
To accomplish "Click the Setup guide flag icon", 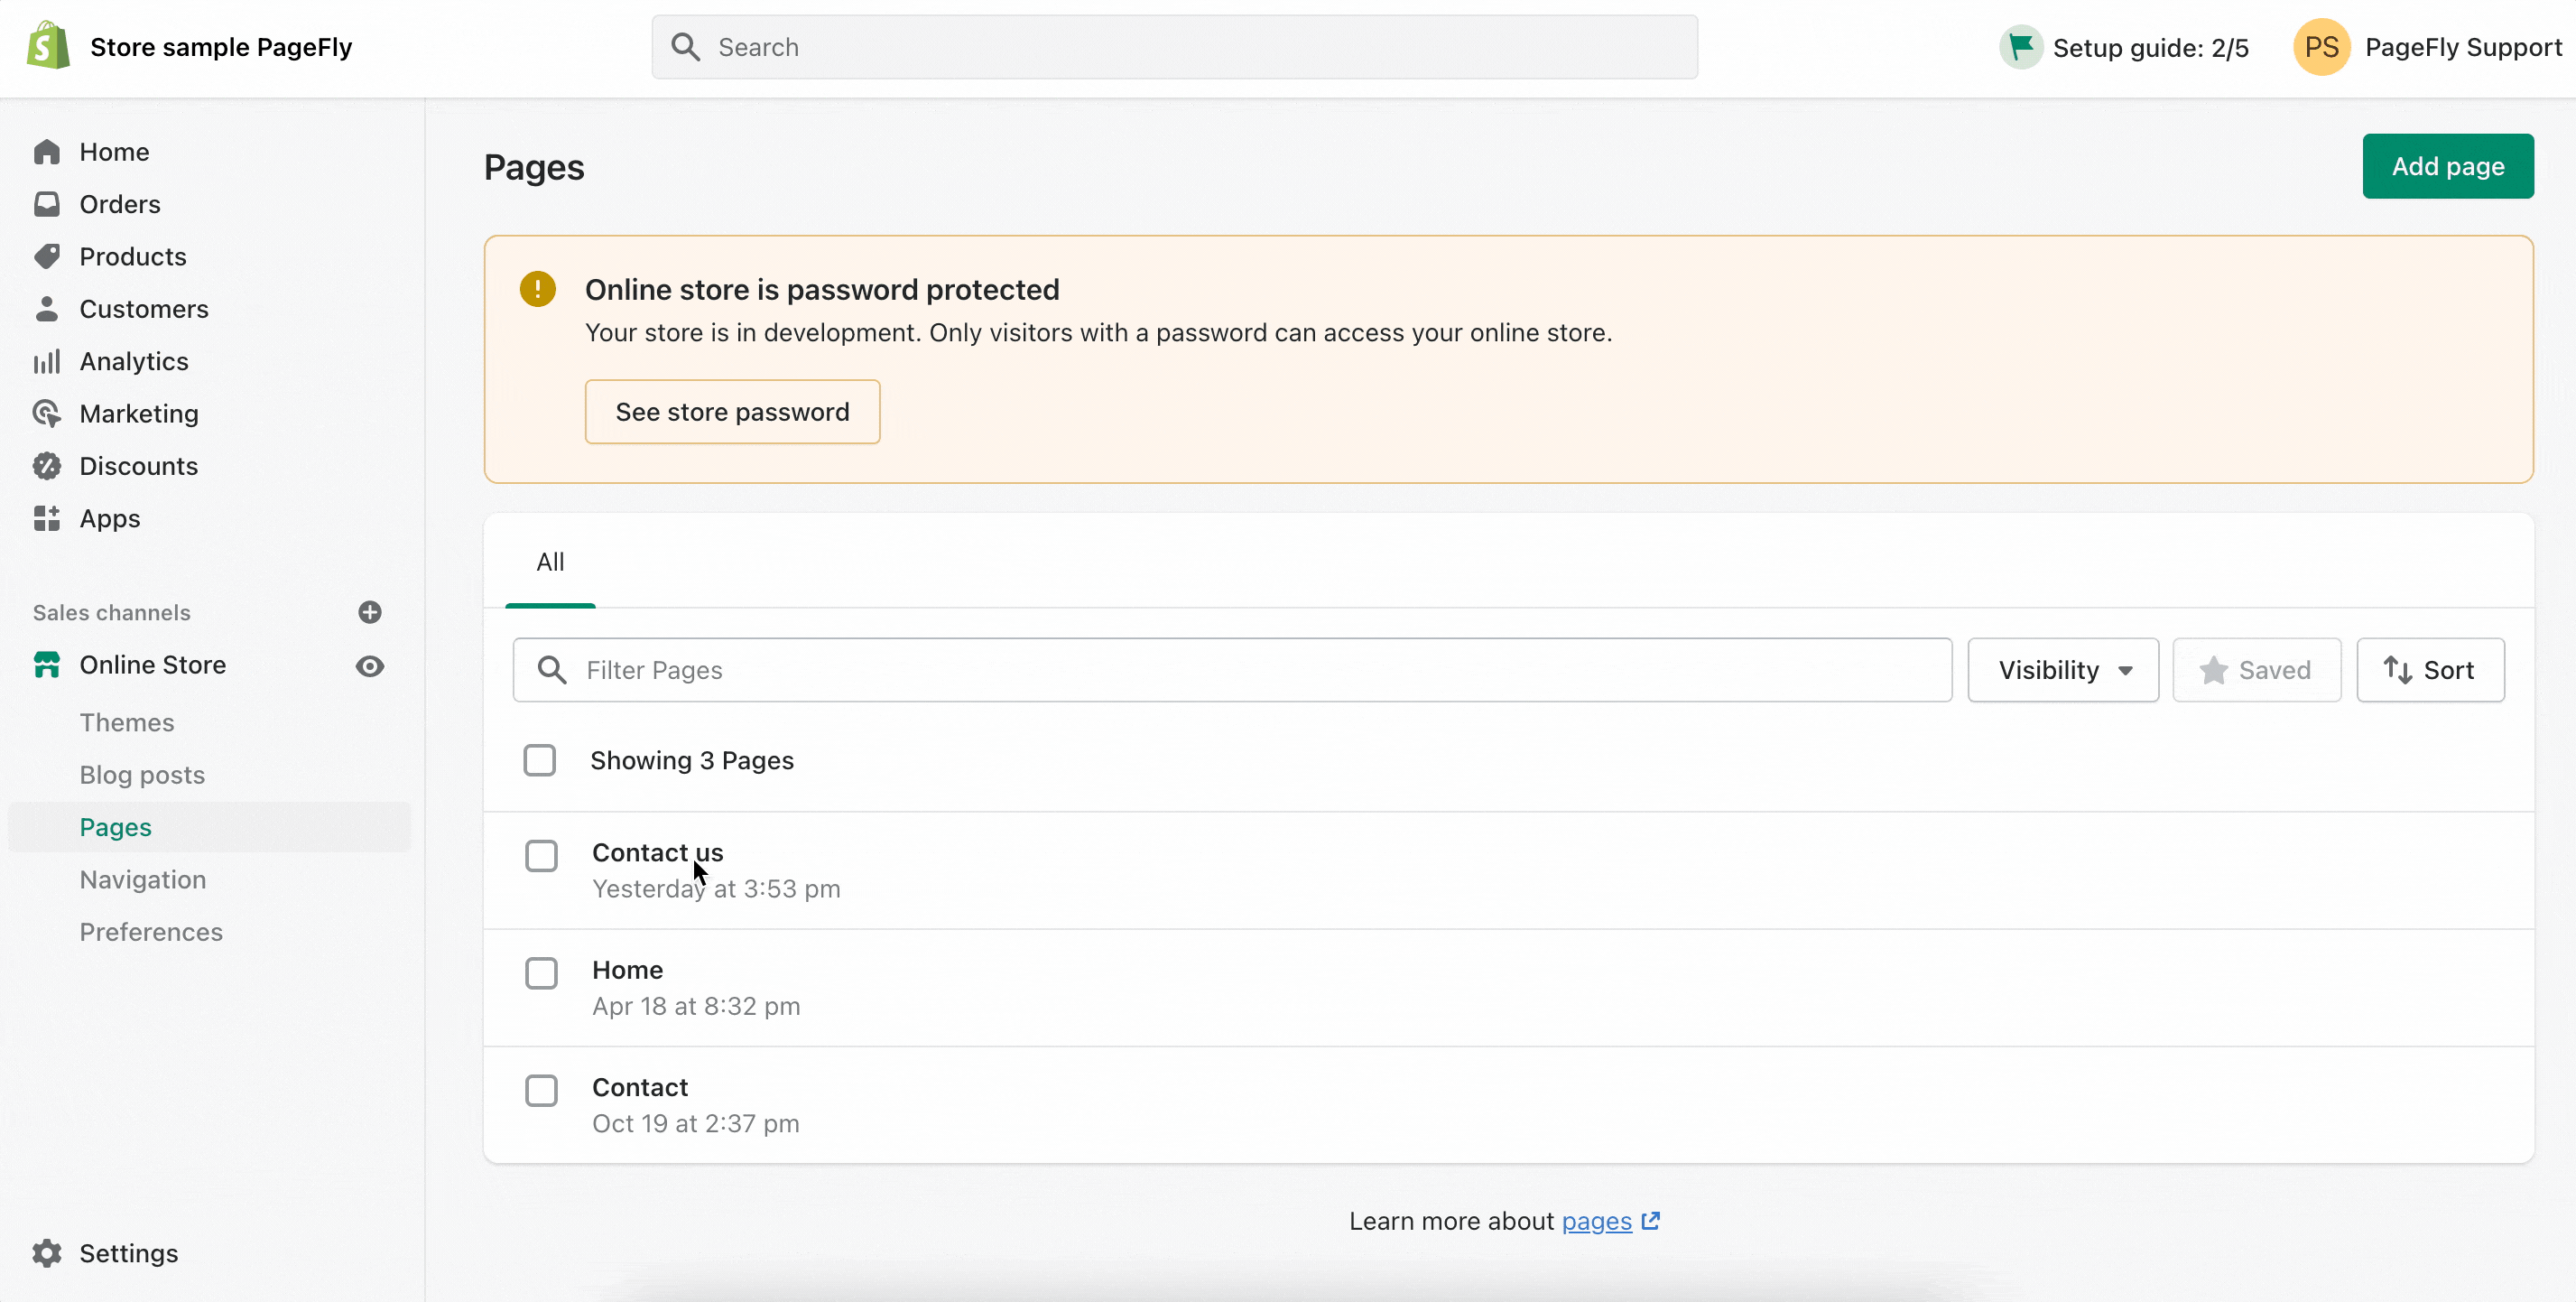I will point(2021,47).
